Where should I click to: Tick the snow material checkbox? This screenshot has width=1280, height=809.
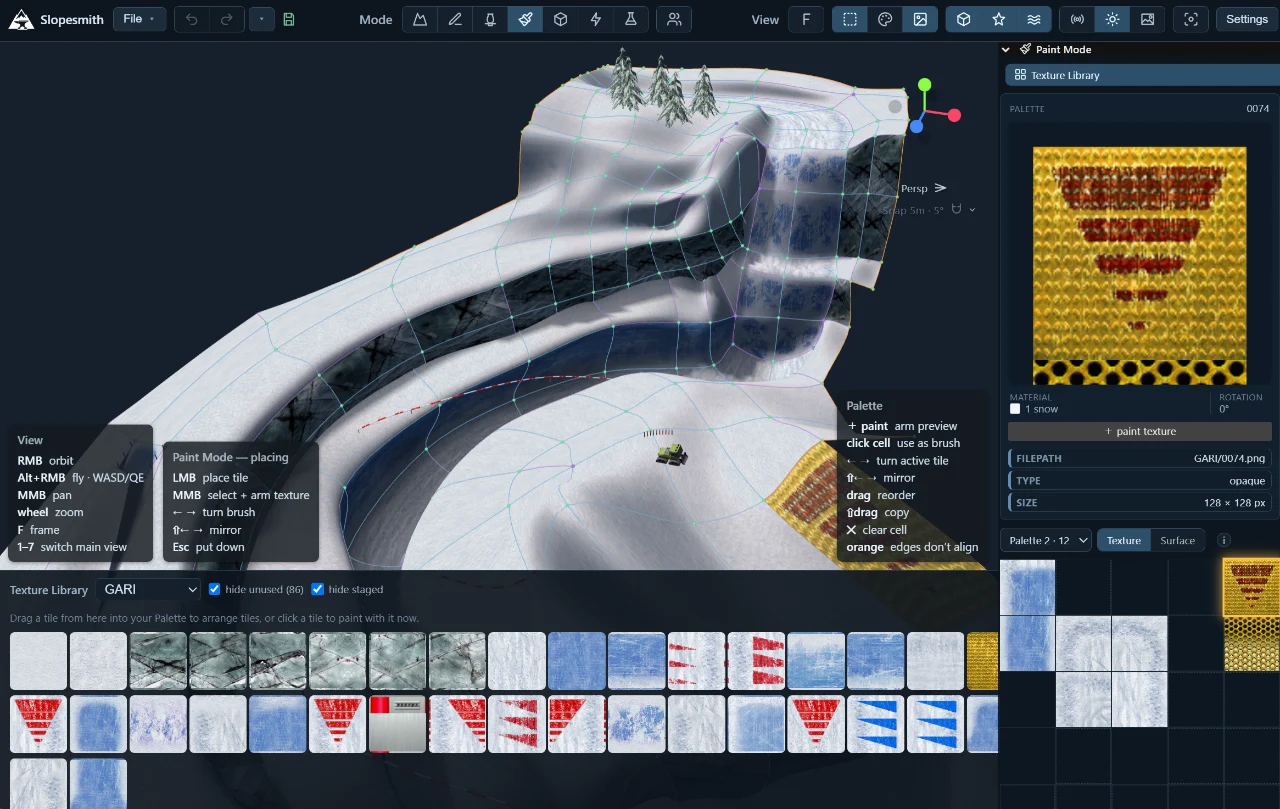1015,409
